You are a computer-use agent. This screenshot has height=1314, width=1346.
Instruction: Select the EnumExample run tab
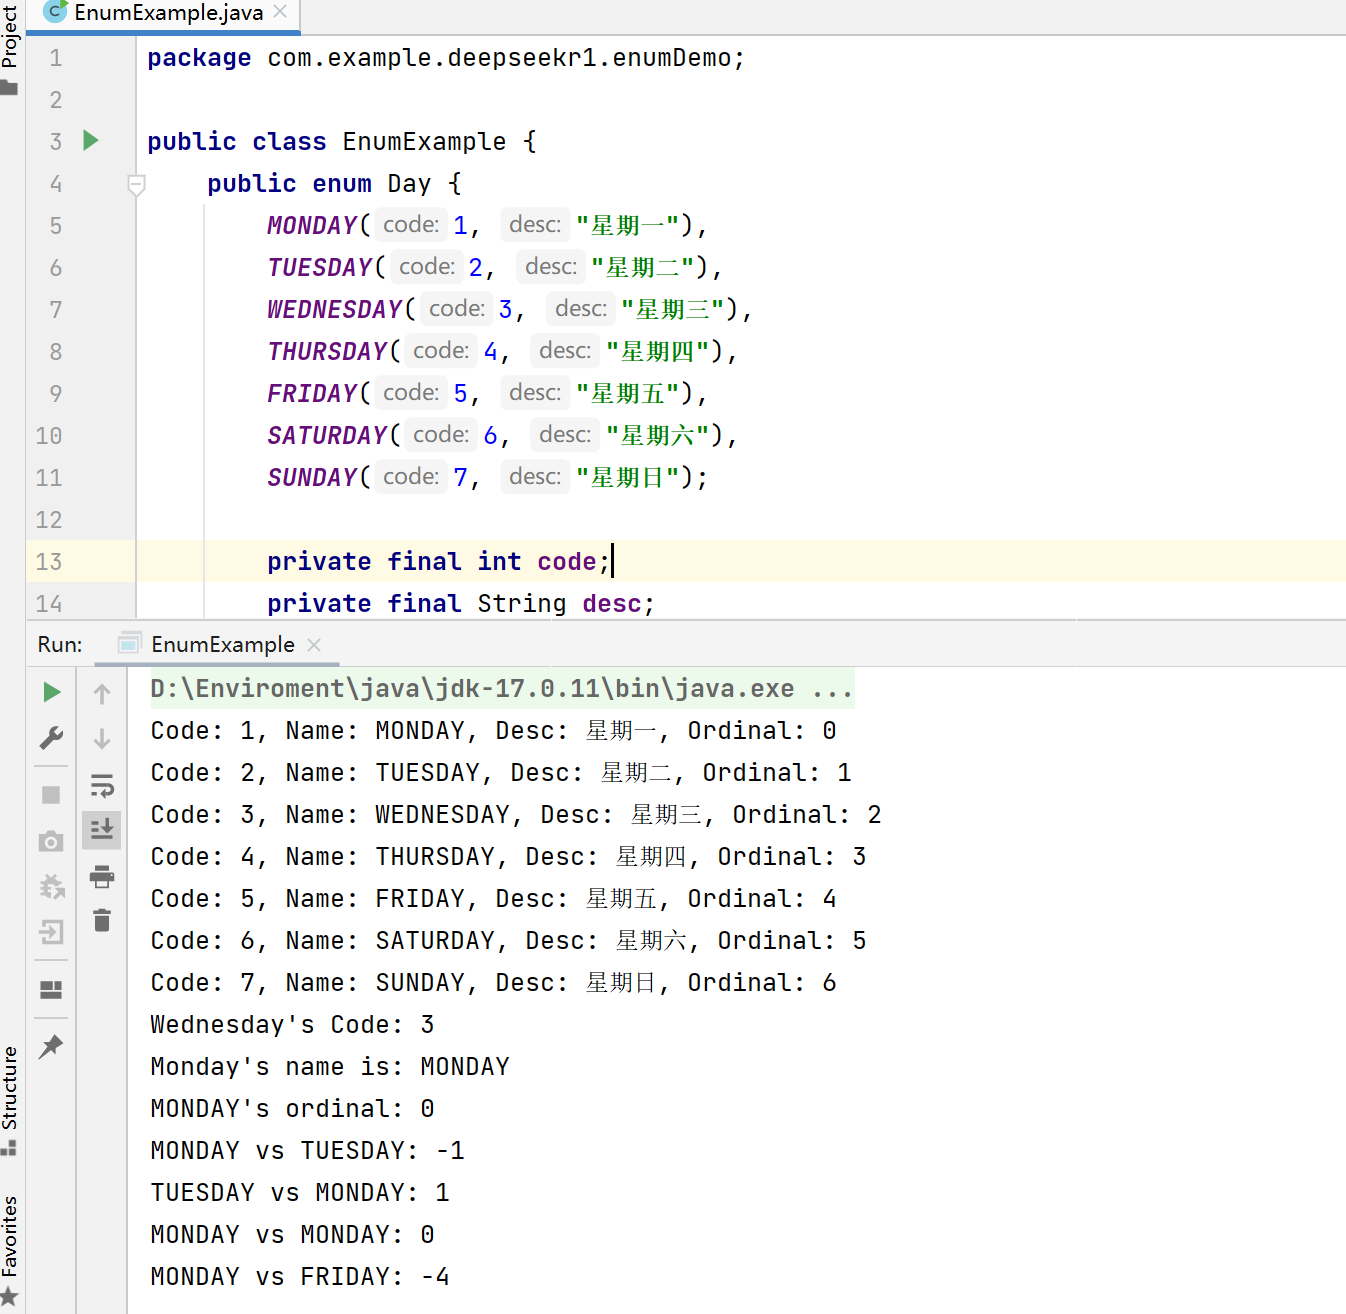(221, 644)
